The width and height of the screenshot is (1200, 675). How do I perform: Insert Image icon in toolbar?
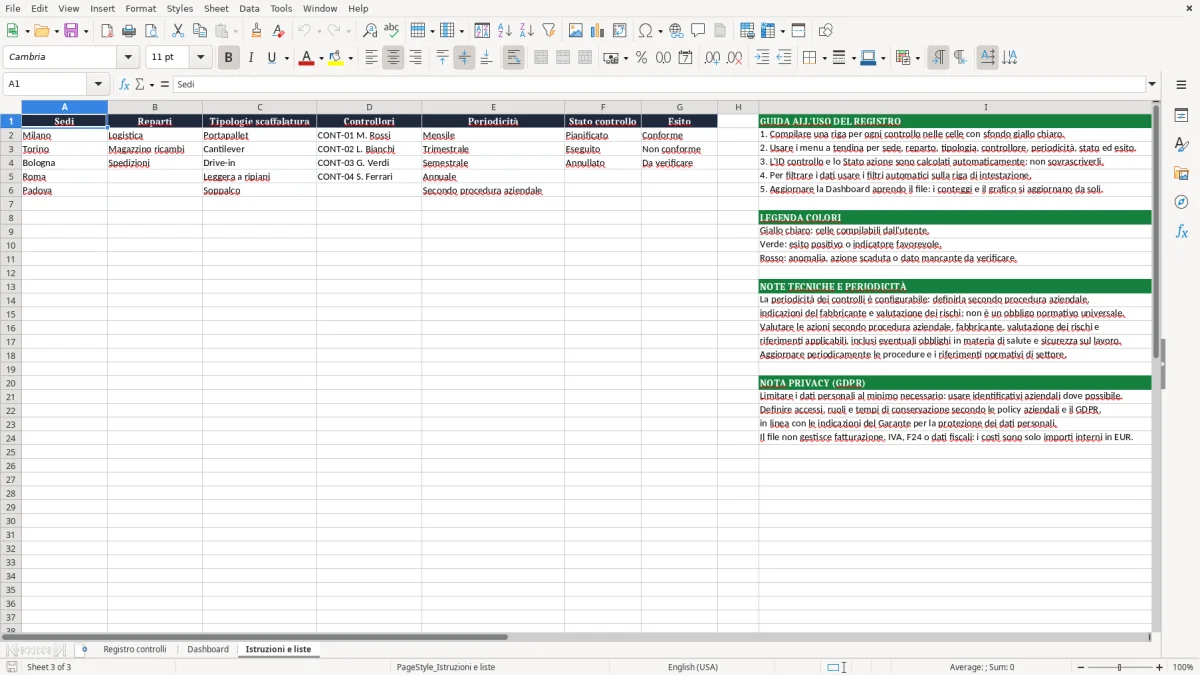pos(576,31)
